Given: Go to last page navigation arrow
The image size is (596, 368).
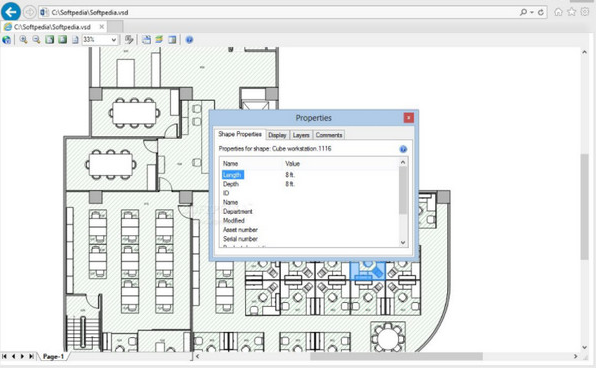Looking at the screenshot, I should (x=32, y=356).
